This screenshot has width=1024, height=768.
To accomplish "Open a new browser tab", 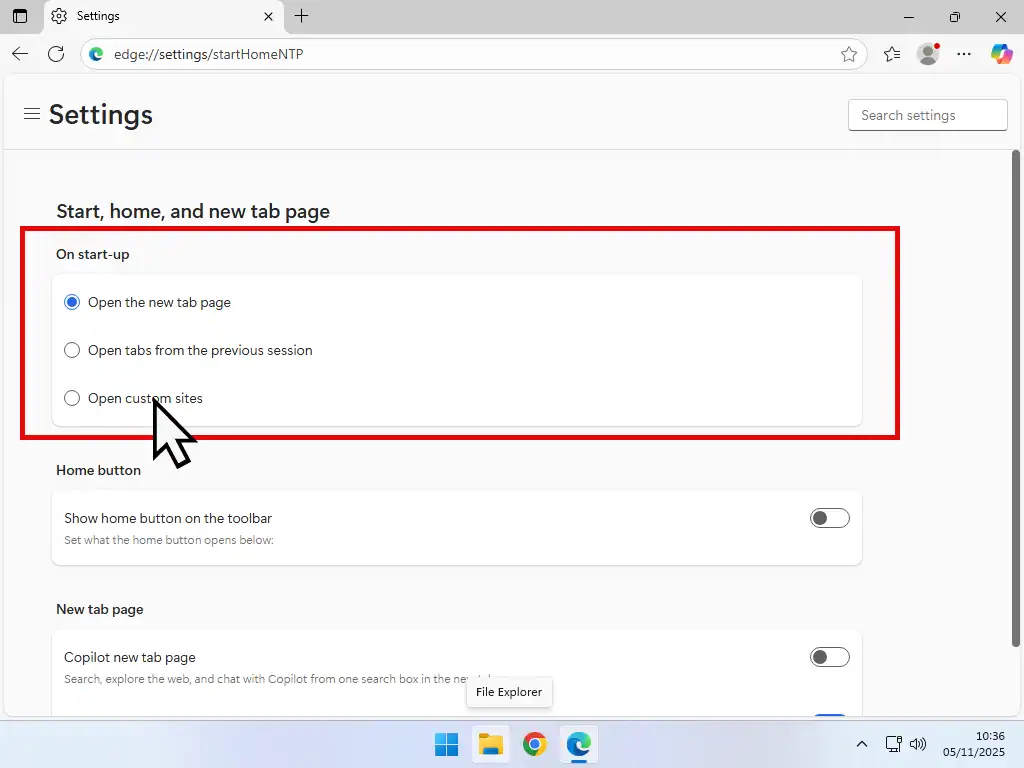I will point(301,16).
